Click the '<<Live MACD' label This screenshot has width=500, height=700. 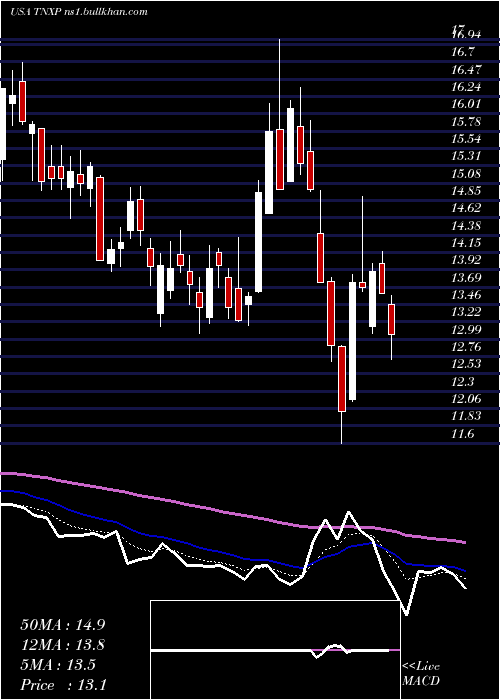point(421,673)
